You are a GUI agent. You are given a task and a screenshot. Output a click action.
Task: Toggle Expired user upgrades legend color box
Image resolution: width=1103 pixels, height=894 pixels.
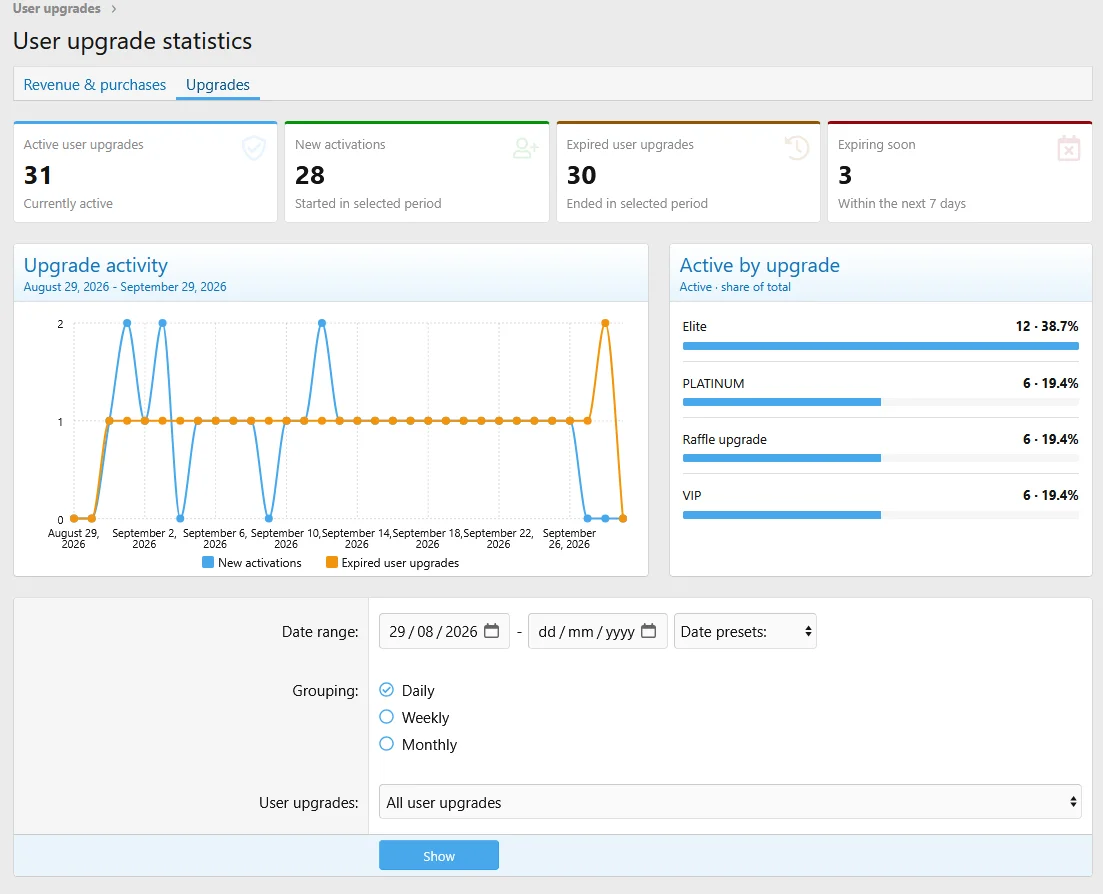[331, 562]
